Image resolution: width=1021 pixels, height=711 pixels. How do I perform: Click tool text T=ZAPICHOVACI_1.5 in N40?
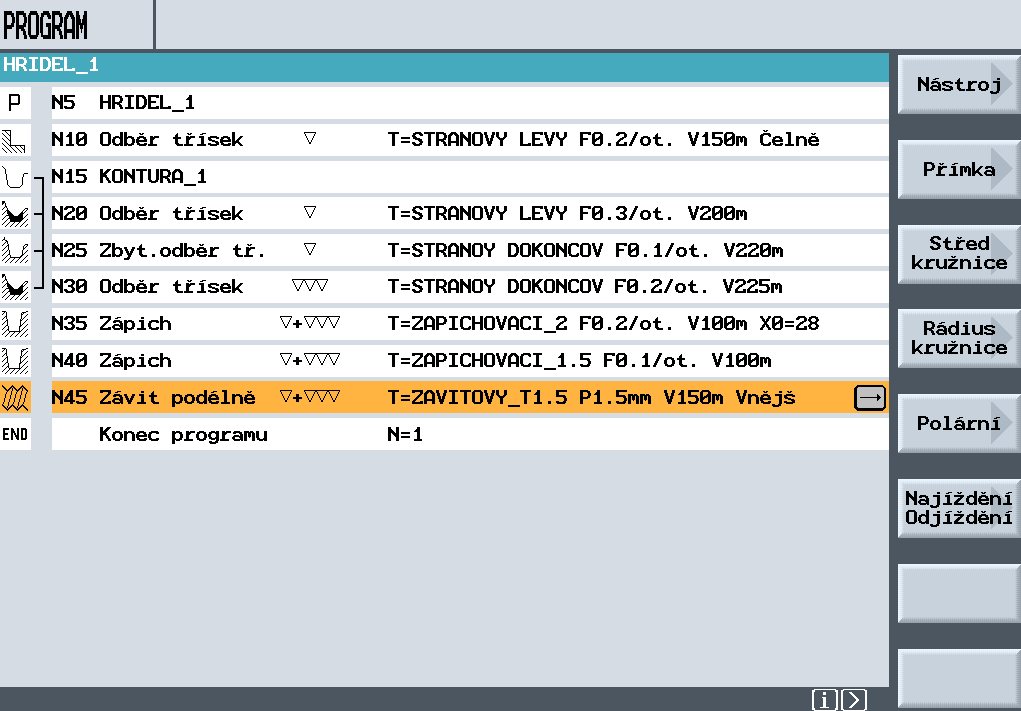point(489,360)
